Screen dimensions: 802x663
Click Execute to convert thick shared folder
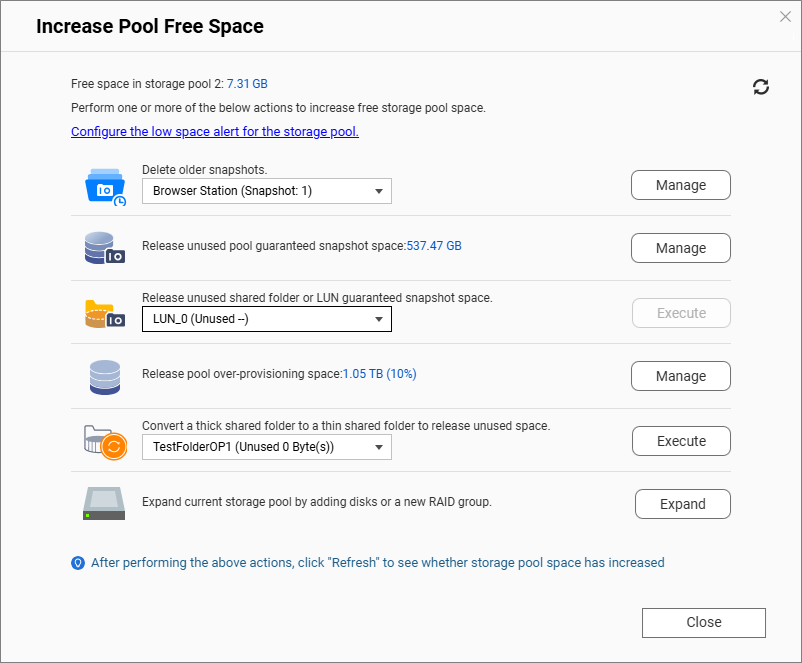click(x=681, y=441)
